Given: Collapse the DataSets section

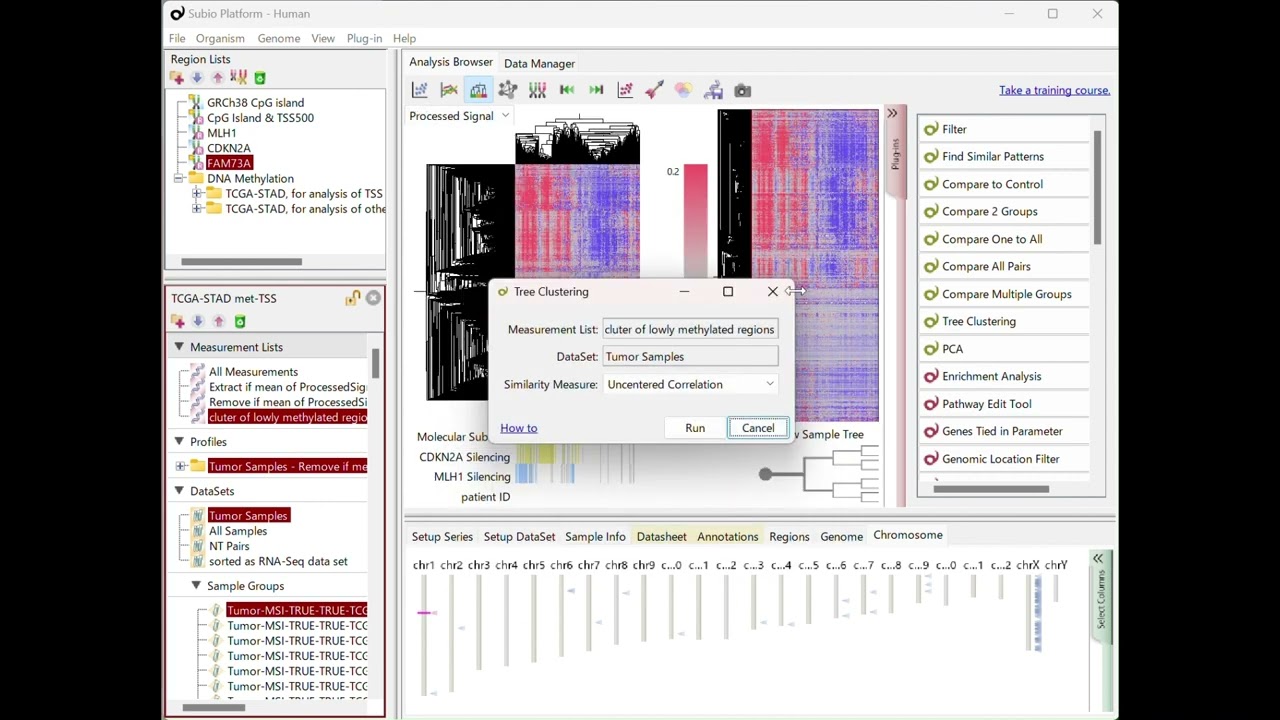Looking at the screenshot, I should (x=179, y=491).
